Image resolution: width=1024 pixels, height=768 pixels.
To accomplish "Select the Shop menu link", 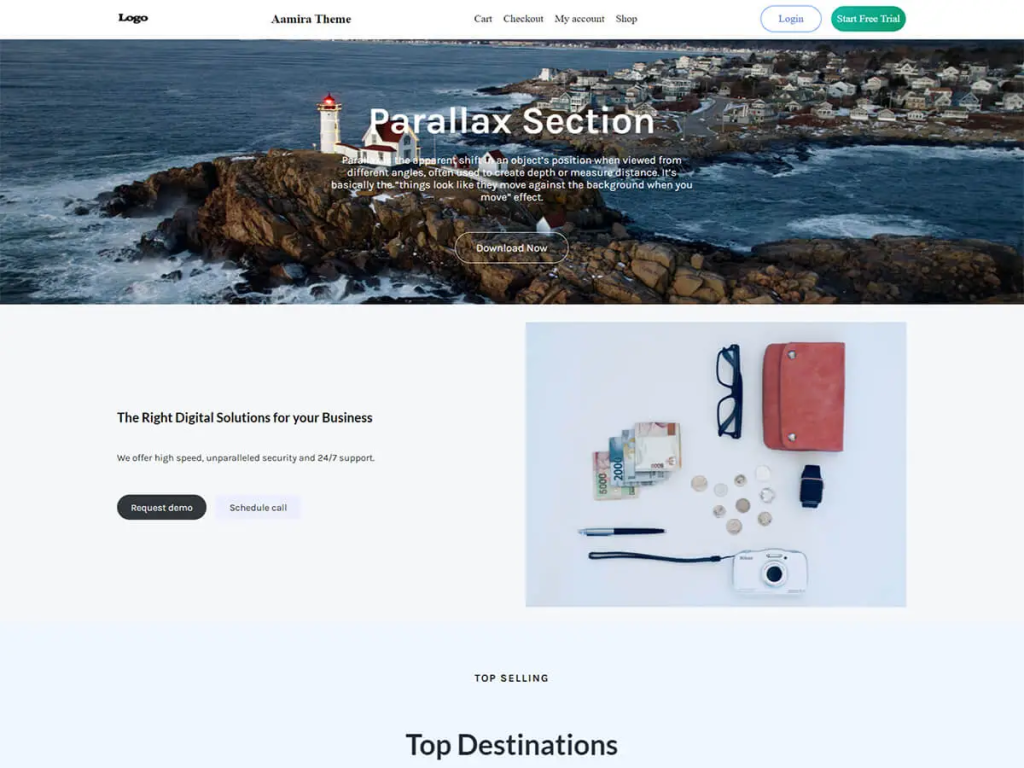I will (626, 19).
